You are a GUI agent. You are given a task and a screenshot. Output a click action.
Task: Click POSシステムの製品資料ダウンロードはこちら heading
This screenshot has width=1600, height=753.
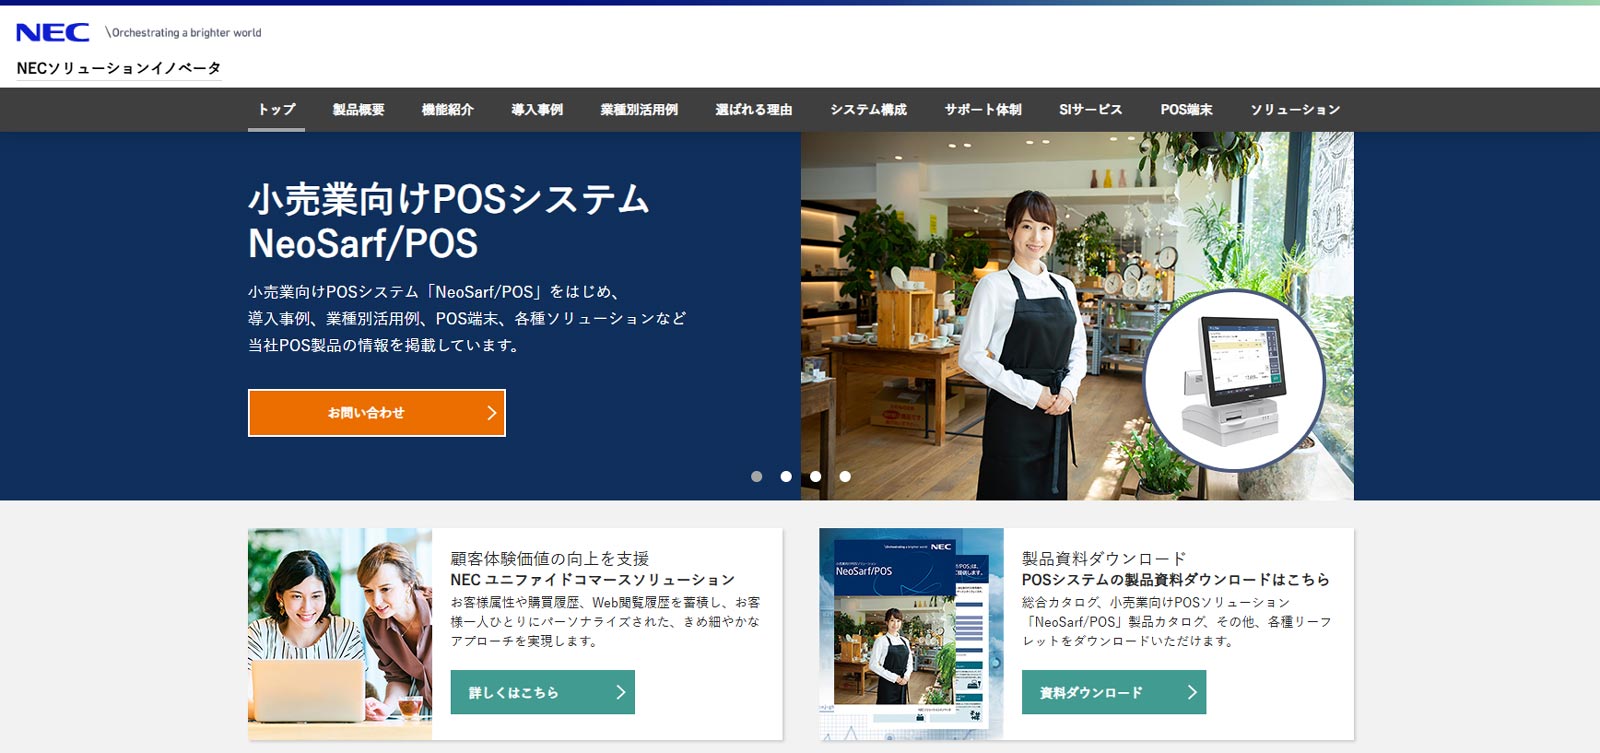pyautogui.click(x=1176, y=580)
